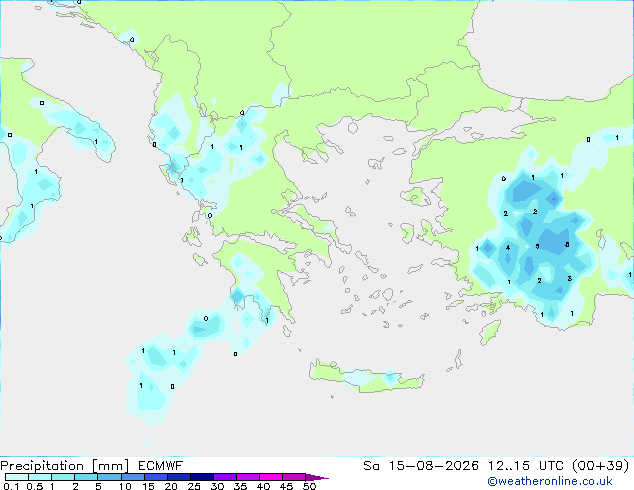Screen dimensions: 634x490
Task: Click legend scale label "35"
Action: 240,486
